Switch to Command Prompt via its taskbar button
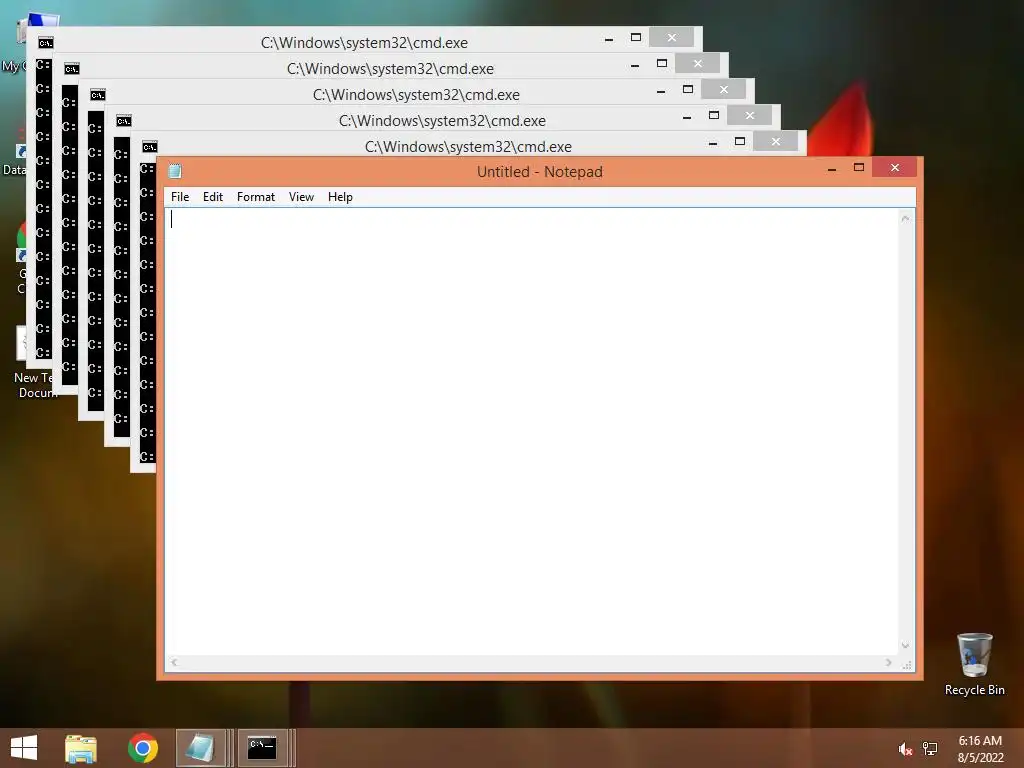 (x=265, y=748)
